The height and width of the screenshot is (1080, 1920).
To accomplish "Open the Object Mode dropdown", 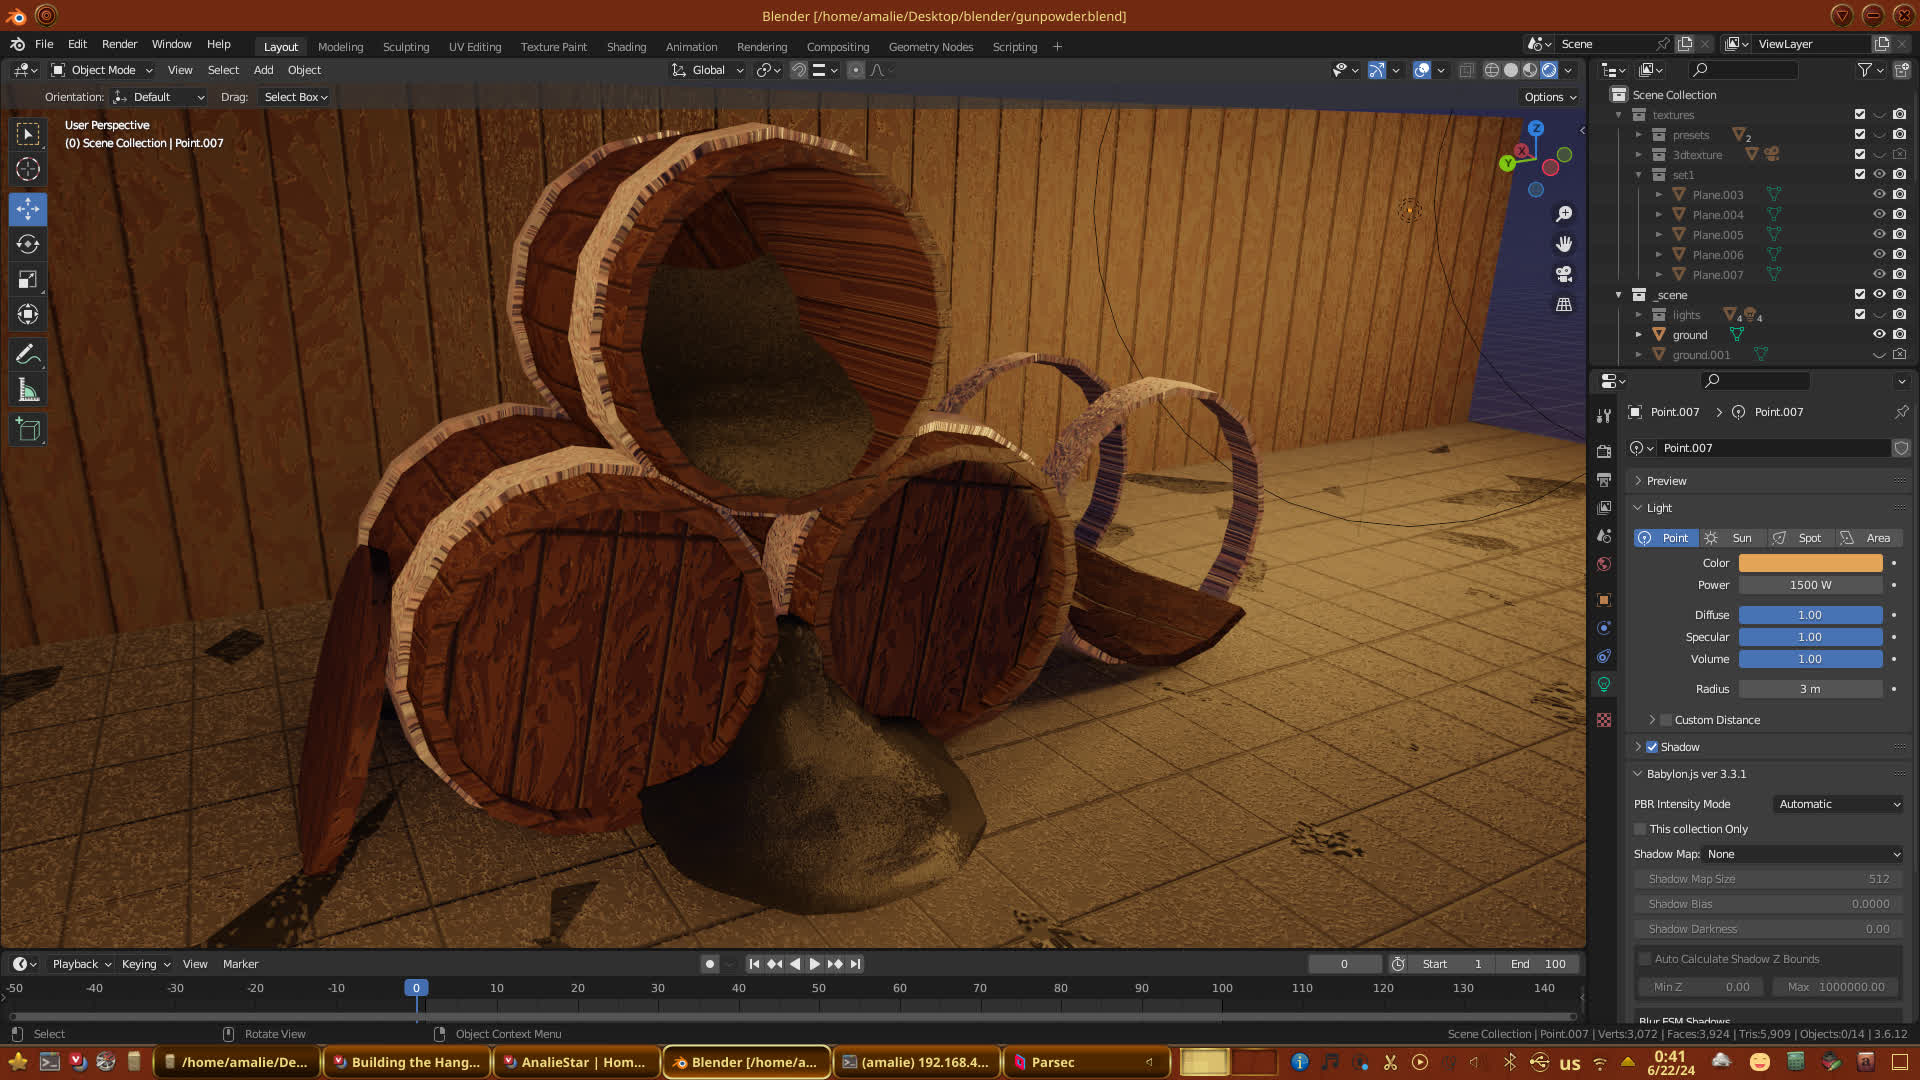I will [x=102, y=70].
